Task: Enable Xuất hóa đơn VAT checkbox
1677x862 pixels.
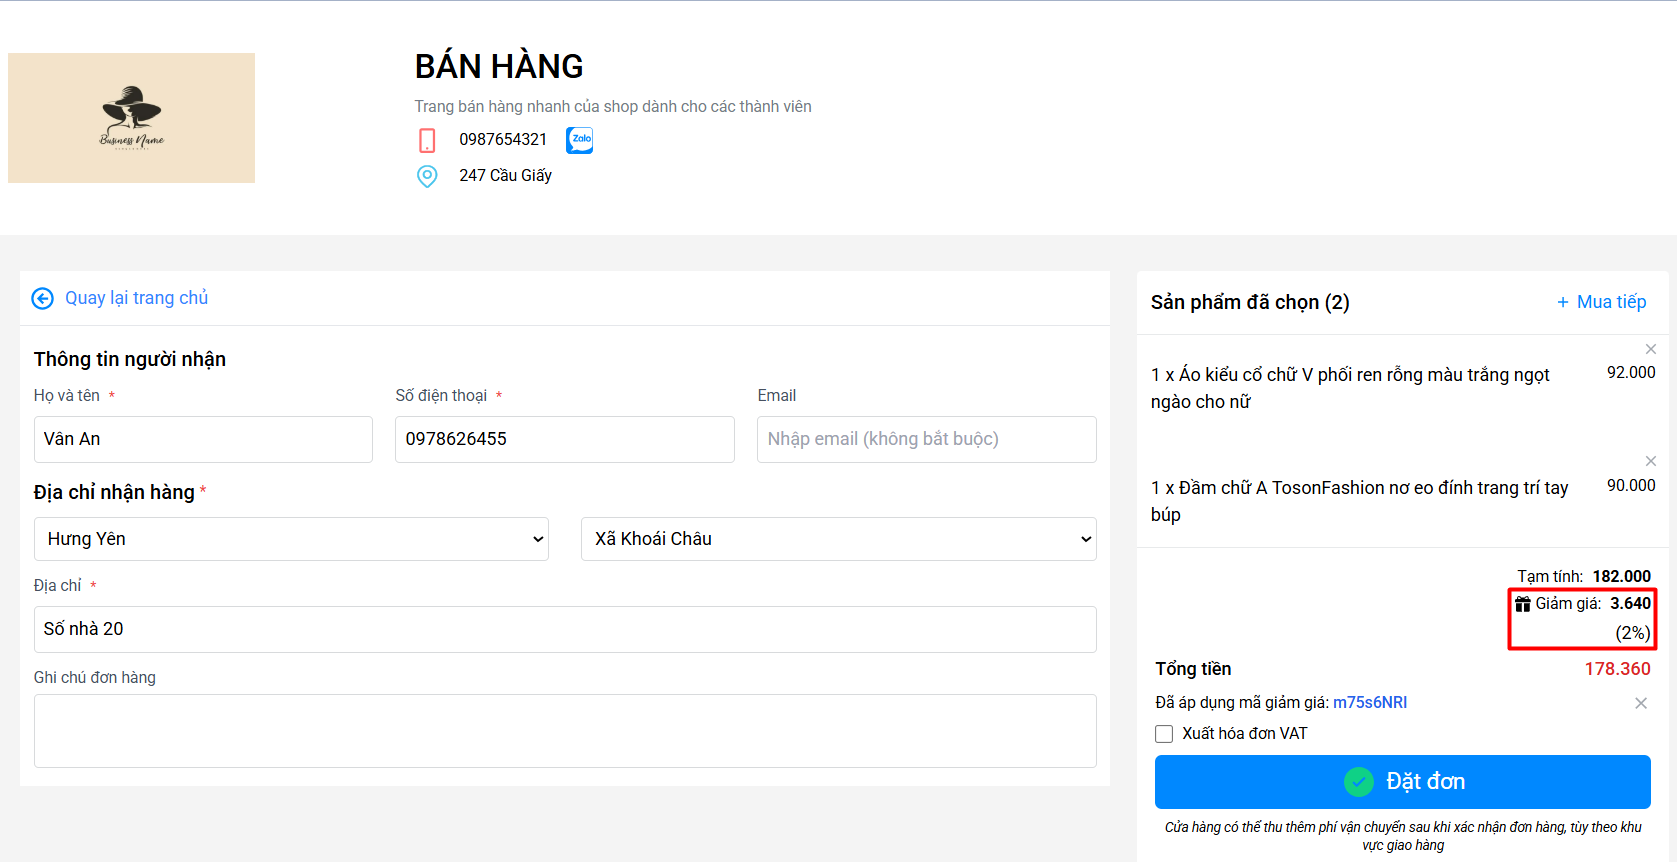Action: coord(1164,734)
